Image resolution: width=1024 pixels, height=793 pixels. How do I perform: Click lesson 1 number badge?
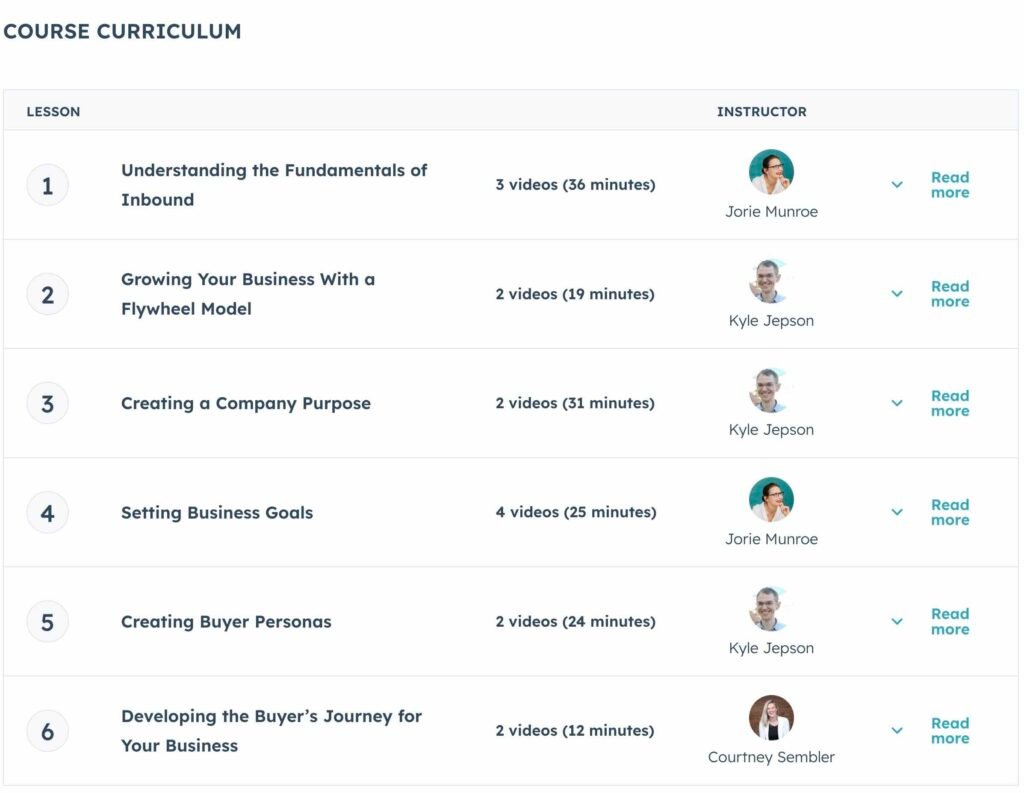pyautogui.click(x=47, y=185)
